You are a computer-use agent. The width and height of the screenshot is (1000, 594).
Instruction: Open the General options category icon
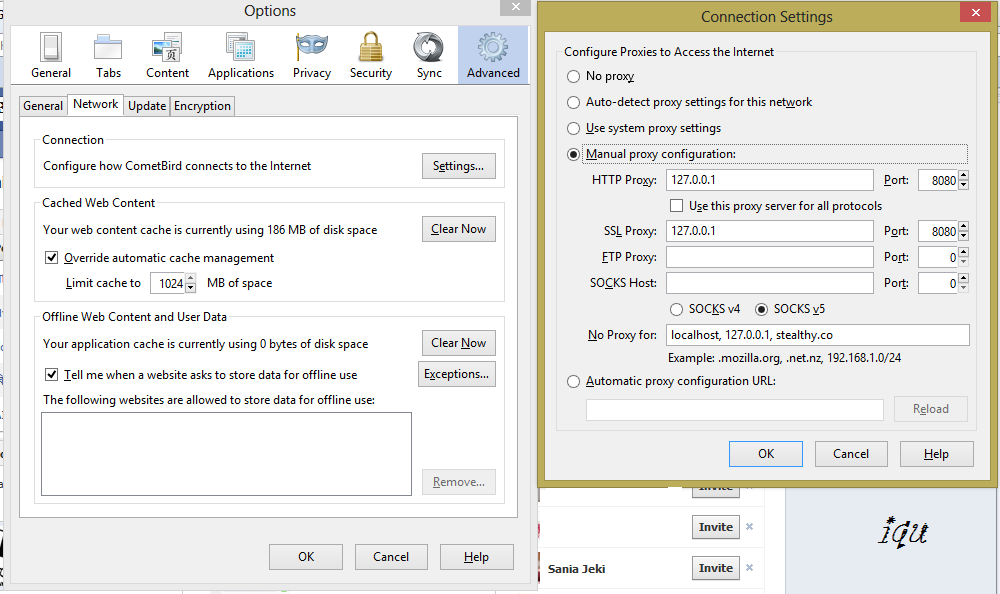coord(51,56)
